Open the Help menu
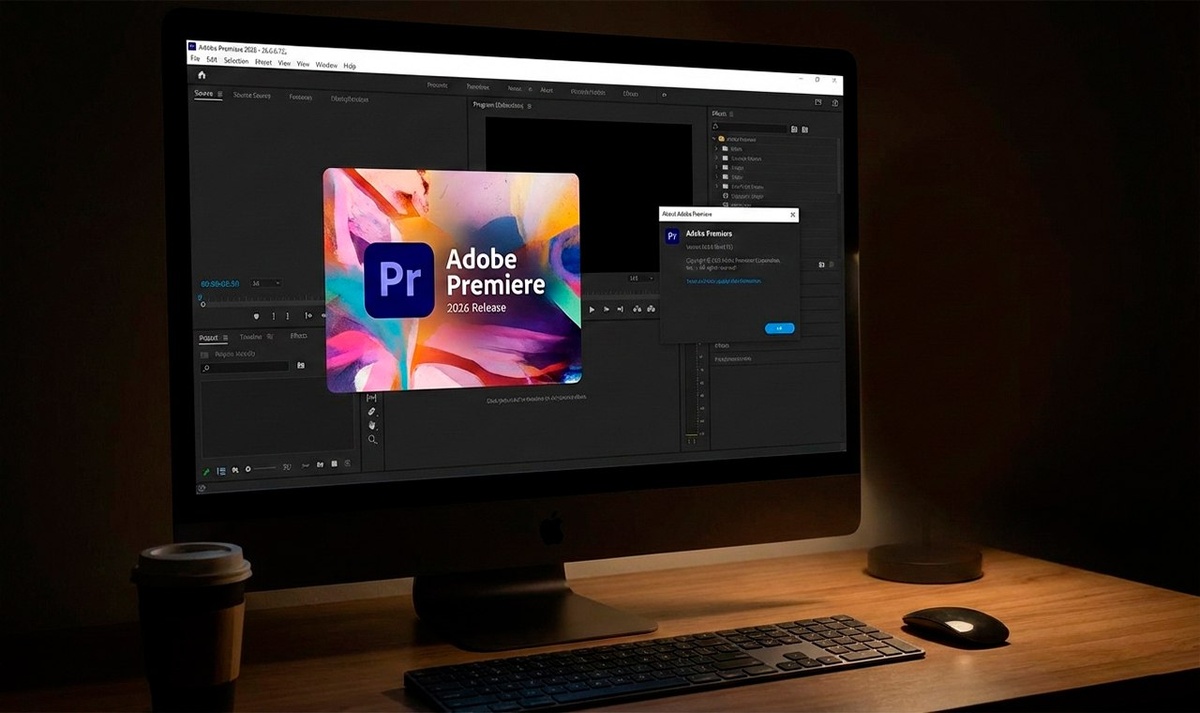 (350, 66)
